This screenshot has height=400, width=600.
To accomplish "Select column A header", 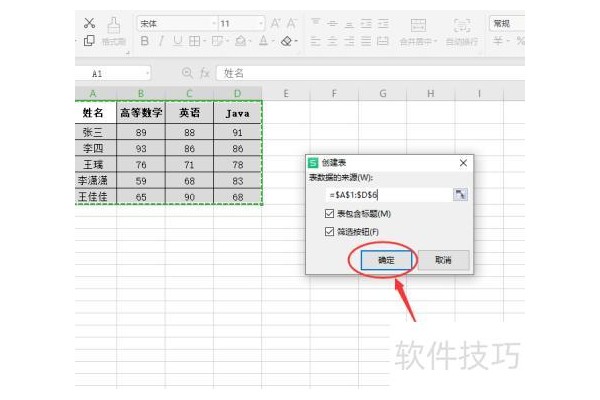I will point(95,93).
